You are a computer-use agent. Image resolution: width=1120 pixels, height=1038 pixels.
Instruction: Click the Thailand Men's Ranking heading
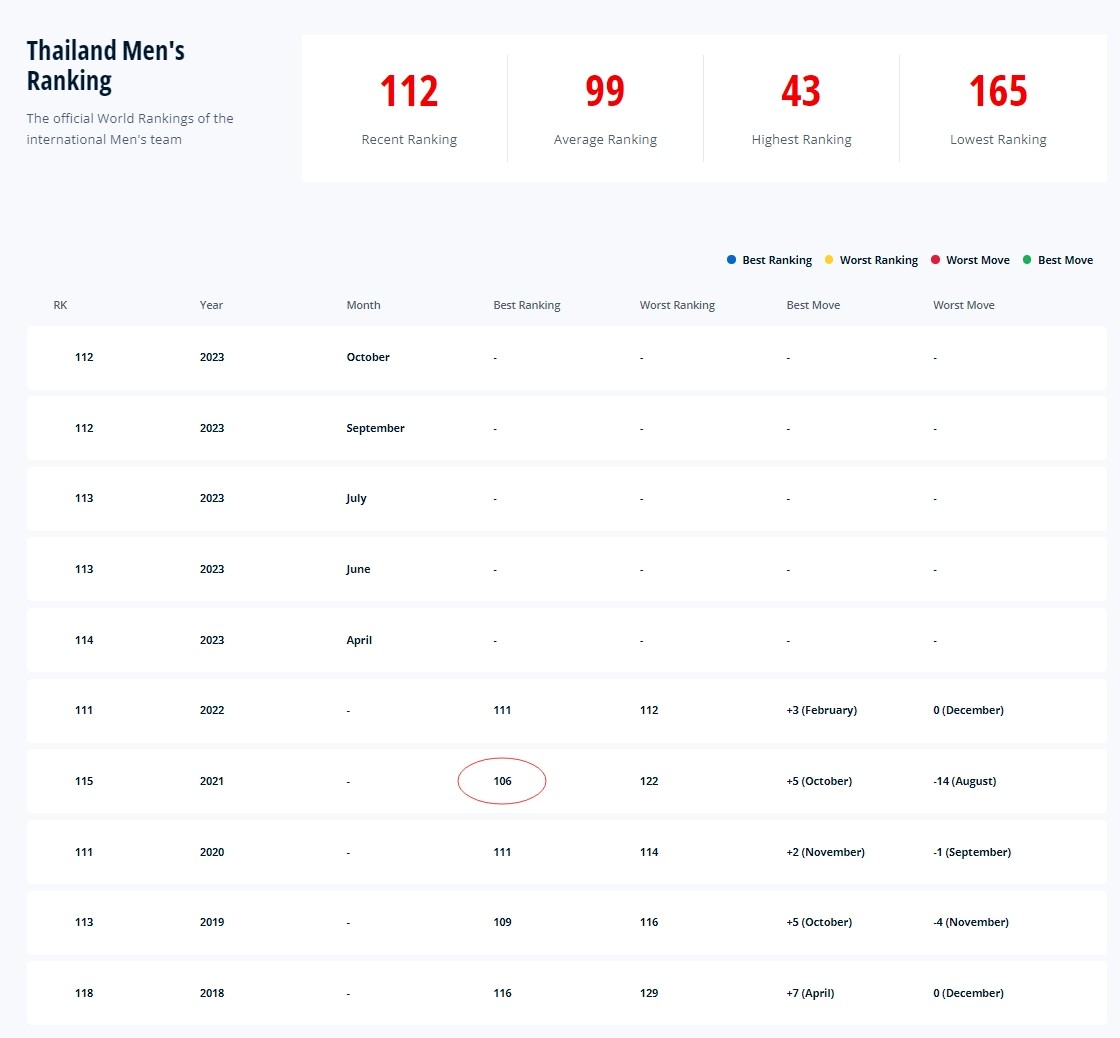point(105,65)
